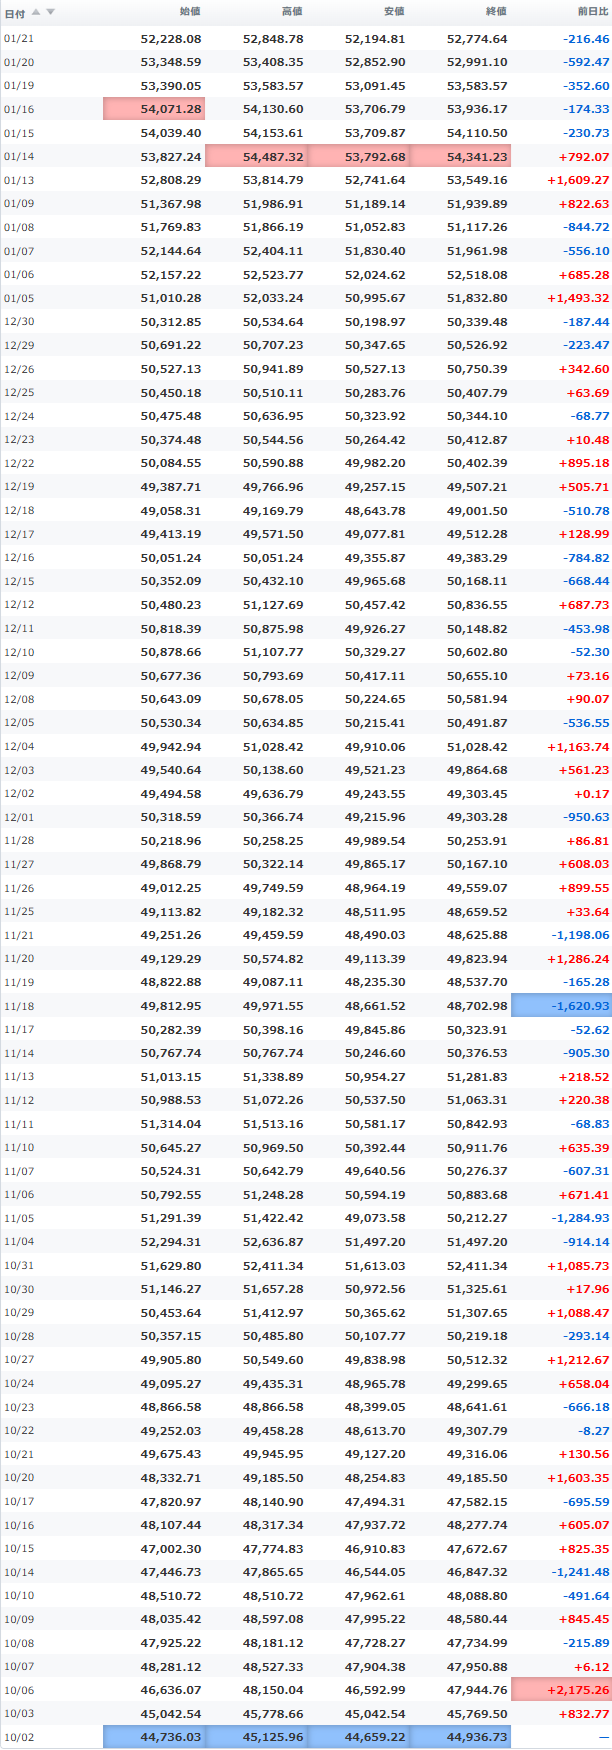Select the opening price 51,769.83

(171, 227)
